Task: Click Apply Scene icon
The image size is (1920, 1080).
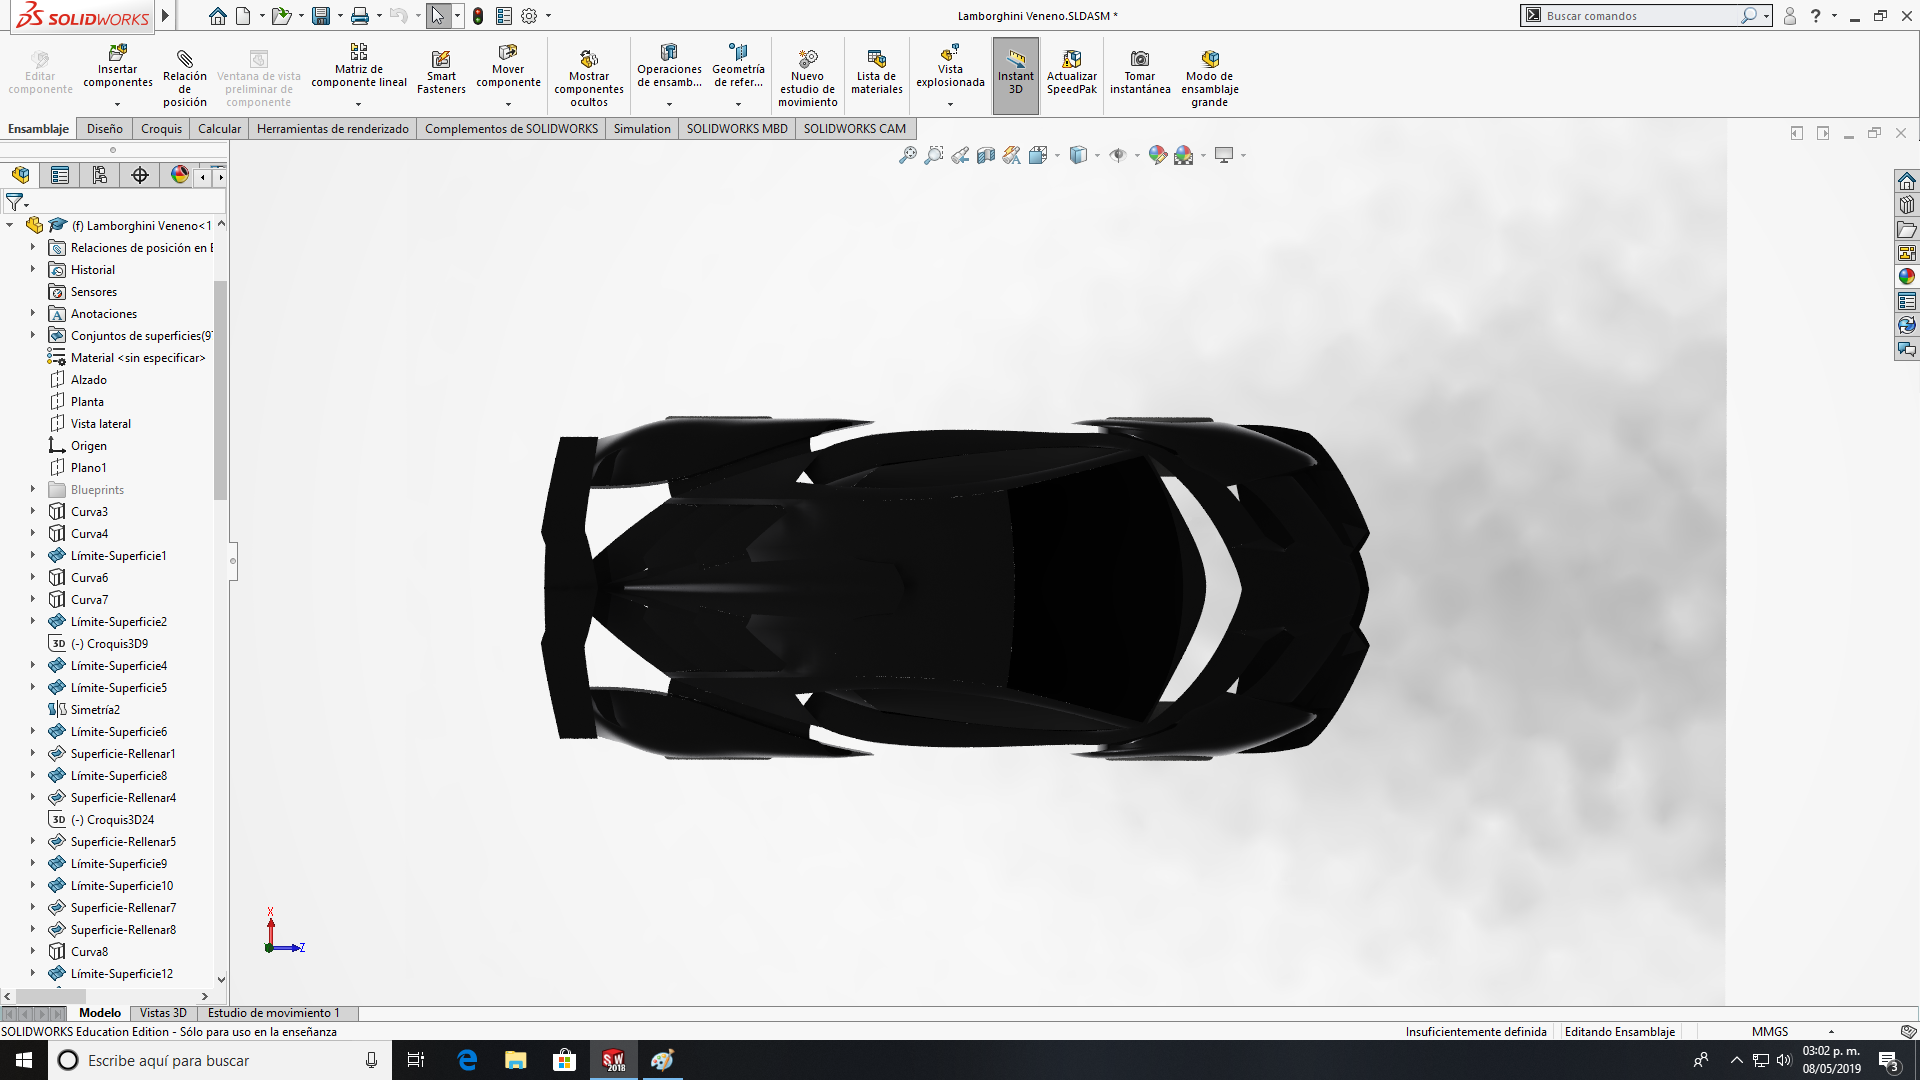Action: [x=1184, y=155]
